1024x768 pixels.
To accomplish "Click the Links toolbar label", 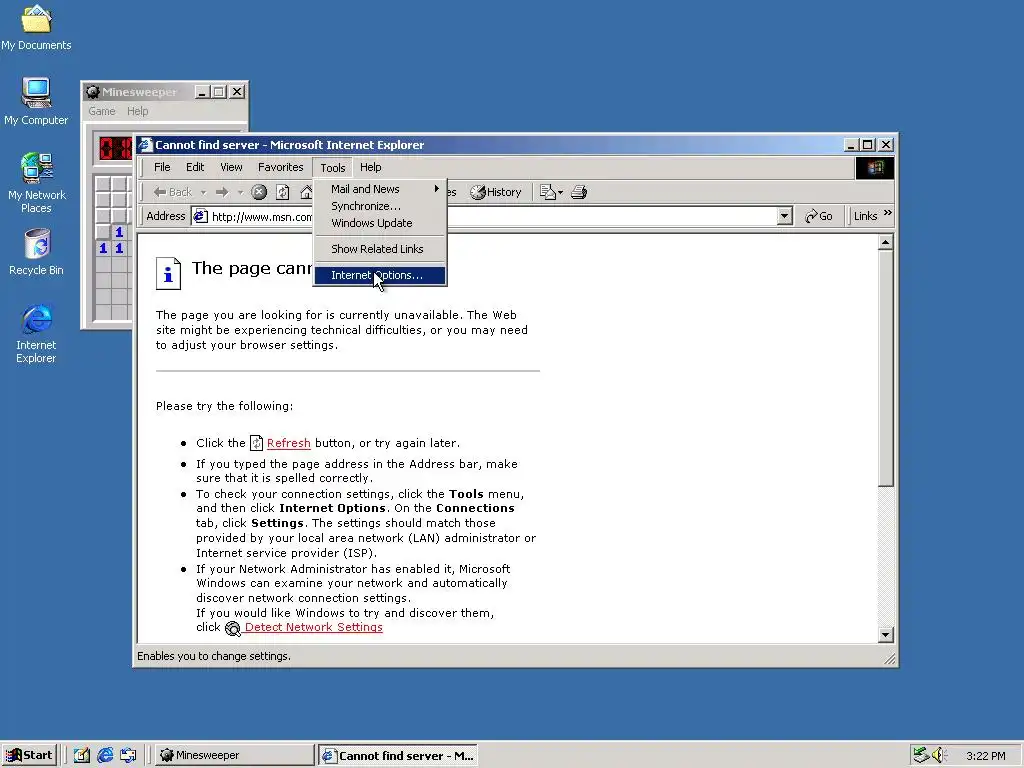I will pyautogui.click(x=865, y=216).
